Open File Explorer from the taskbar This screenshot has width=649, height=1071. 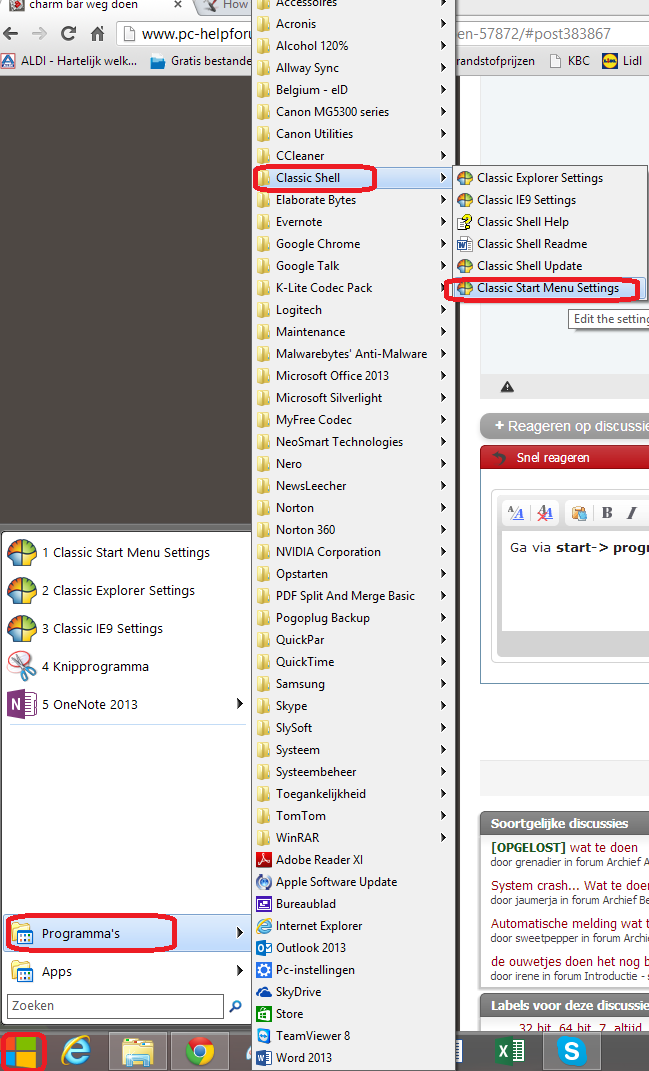click(137, 1052)
